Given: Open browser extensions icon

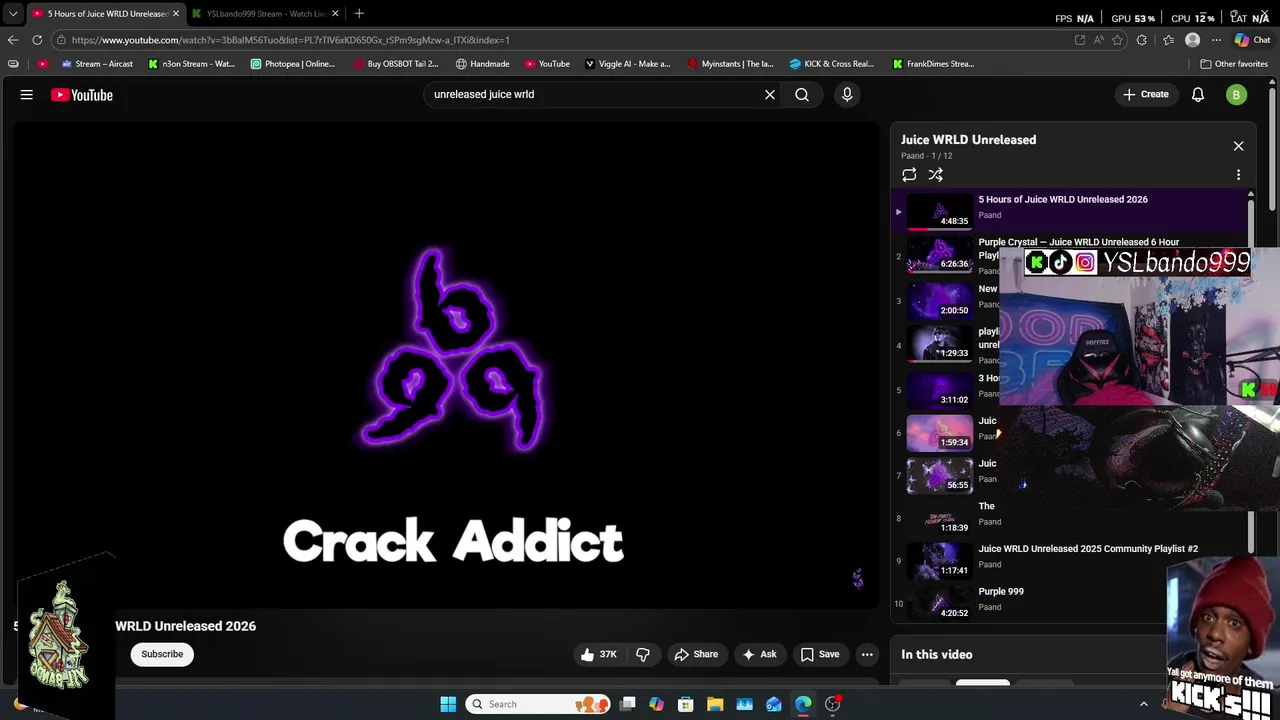Looking at the screenshot, I should (x=1142, y=40).
